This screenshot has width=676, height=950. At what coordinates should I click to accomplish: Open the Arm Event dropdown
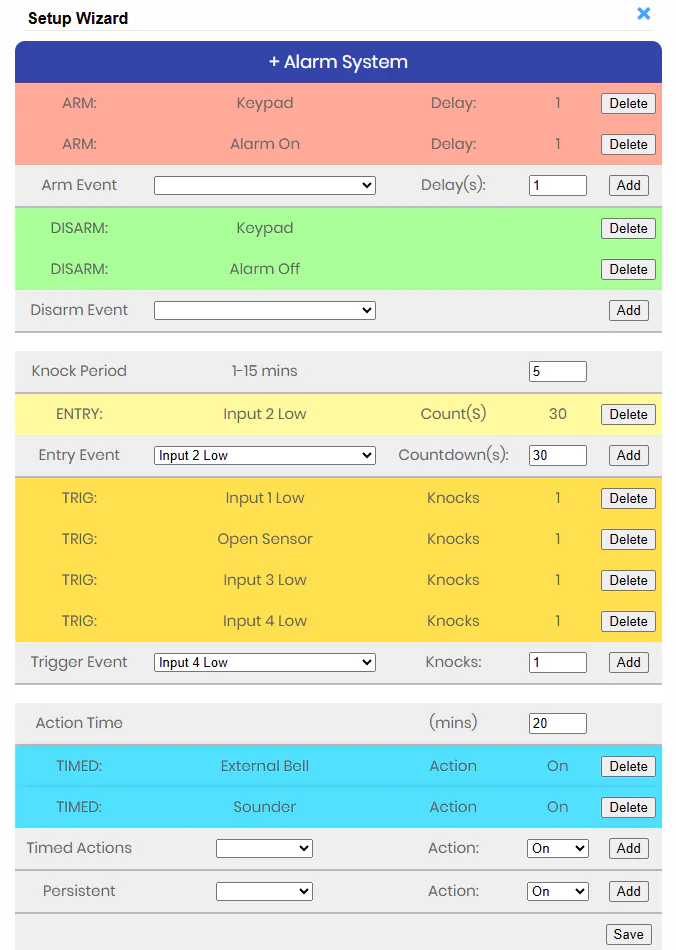pyautogui.click(x=264, y=186)
